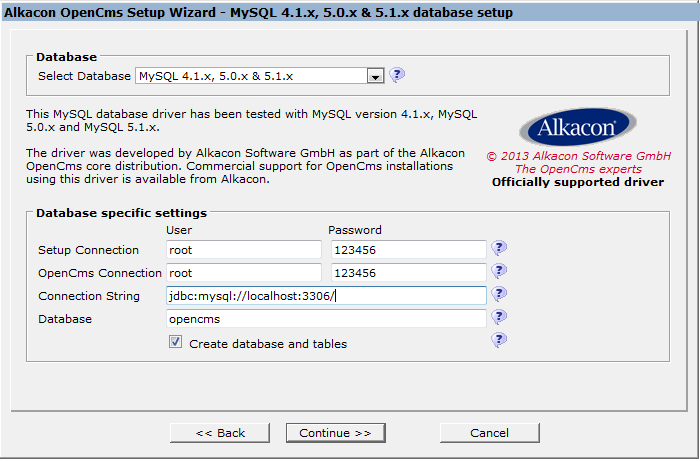Open help for Select Database dropdown

pyautogui.click(x=397, y=75)
